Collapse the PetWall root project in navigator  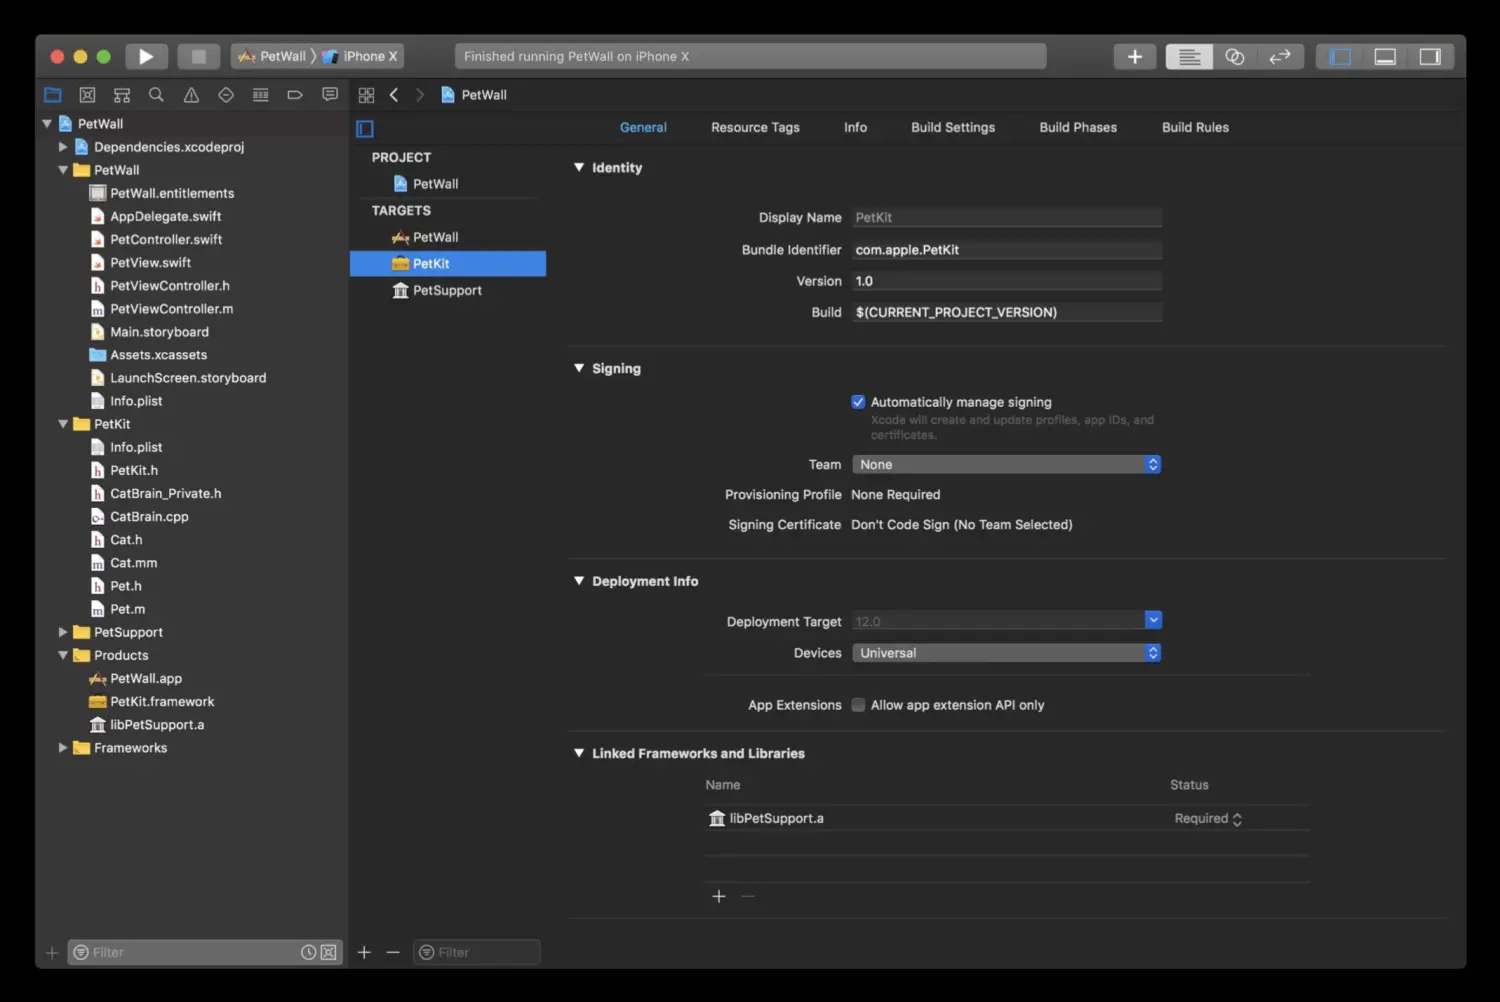(47, 124)
